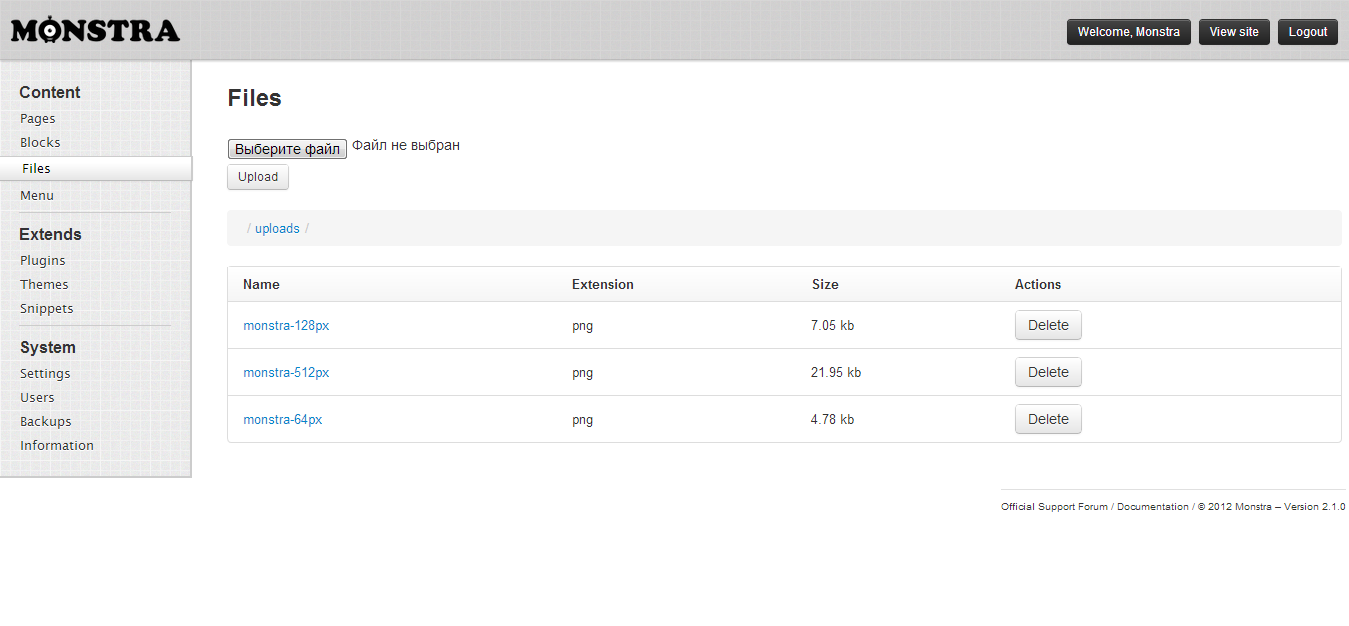Open Settings under System
This screenshot has height=626, width=1349.
pyautogui.click(x=45, y=373)
